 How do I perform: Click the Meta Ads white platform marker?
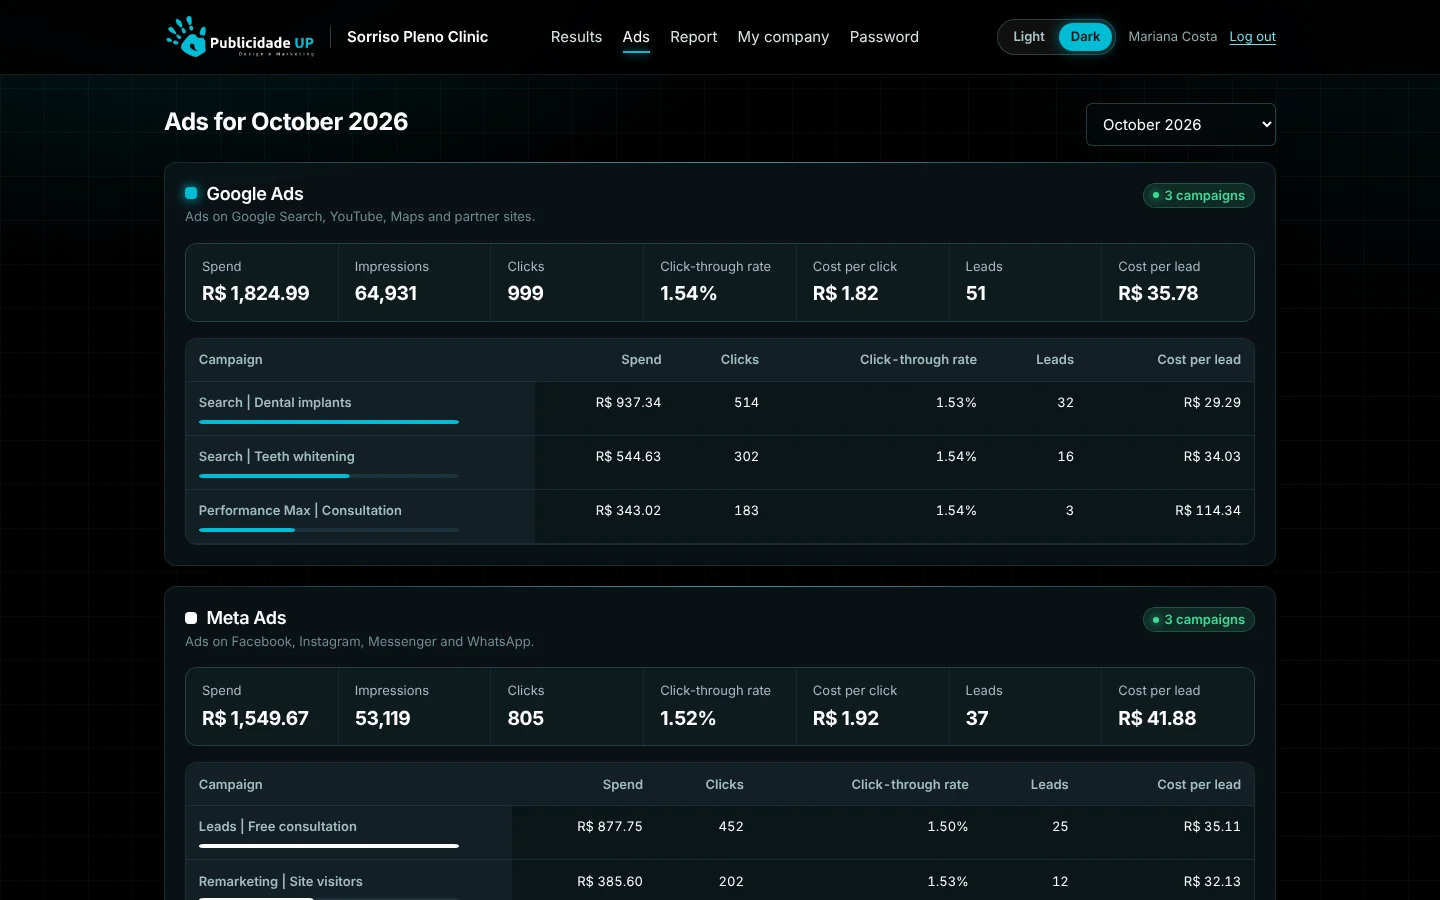pyautogui.click(x=191, y=618)
